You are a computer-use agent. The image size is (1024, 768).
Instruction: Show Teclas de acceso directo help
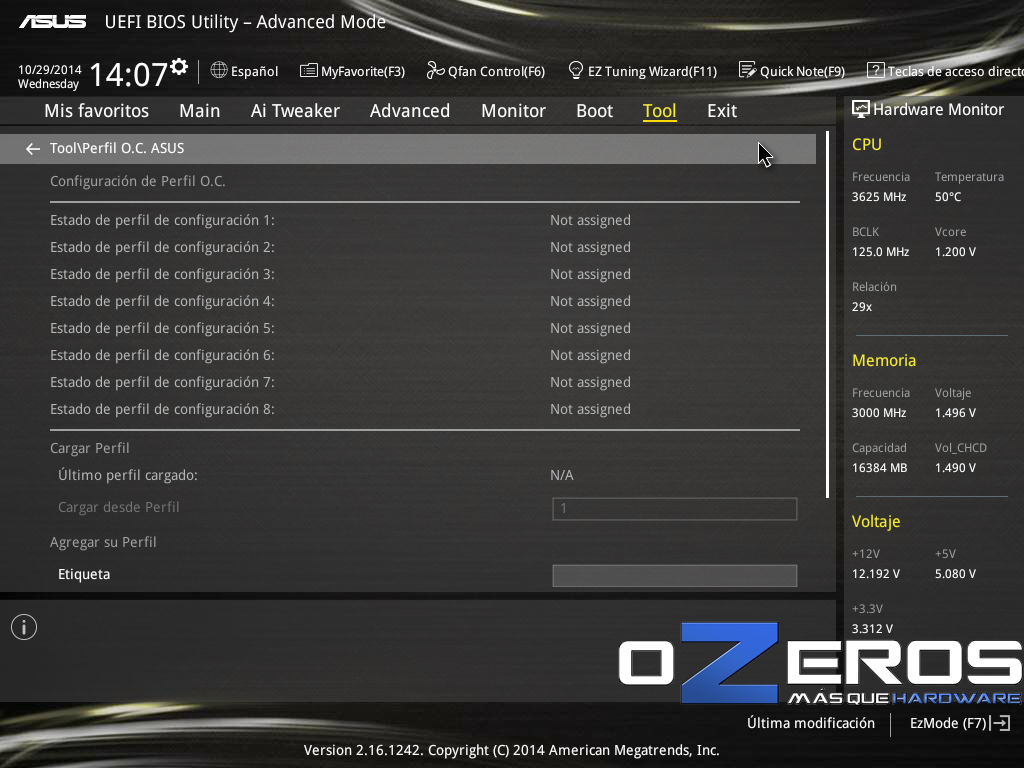[945, 71]
